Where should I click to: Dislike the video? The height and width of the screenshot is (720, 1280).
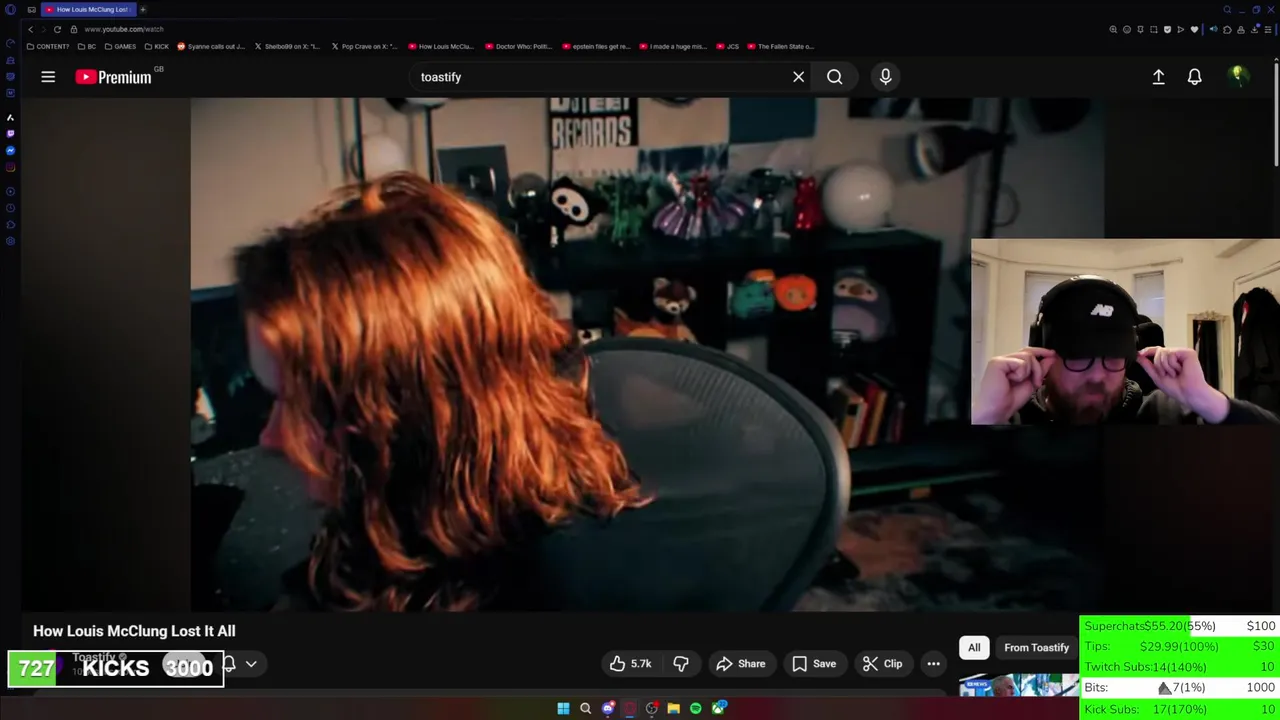pyautogui.click(x=681, y=664)
